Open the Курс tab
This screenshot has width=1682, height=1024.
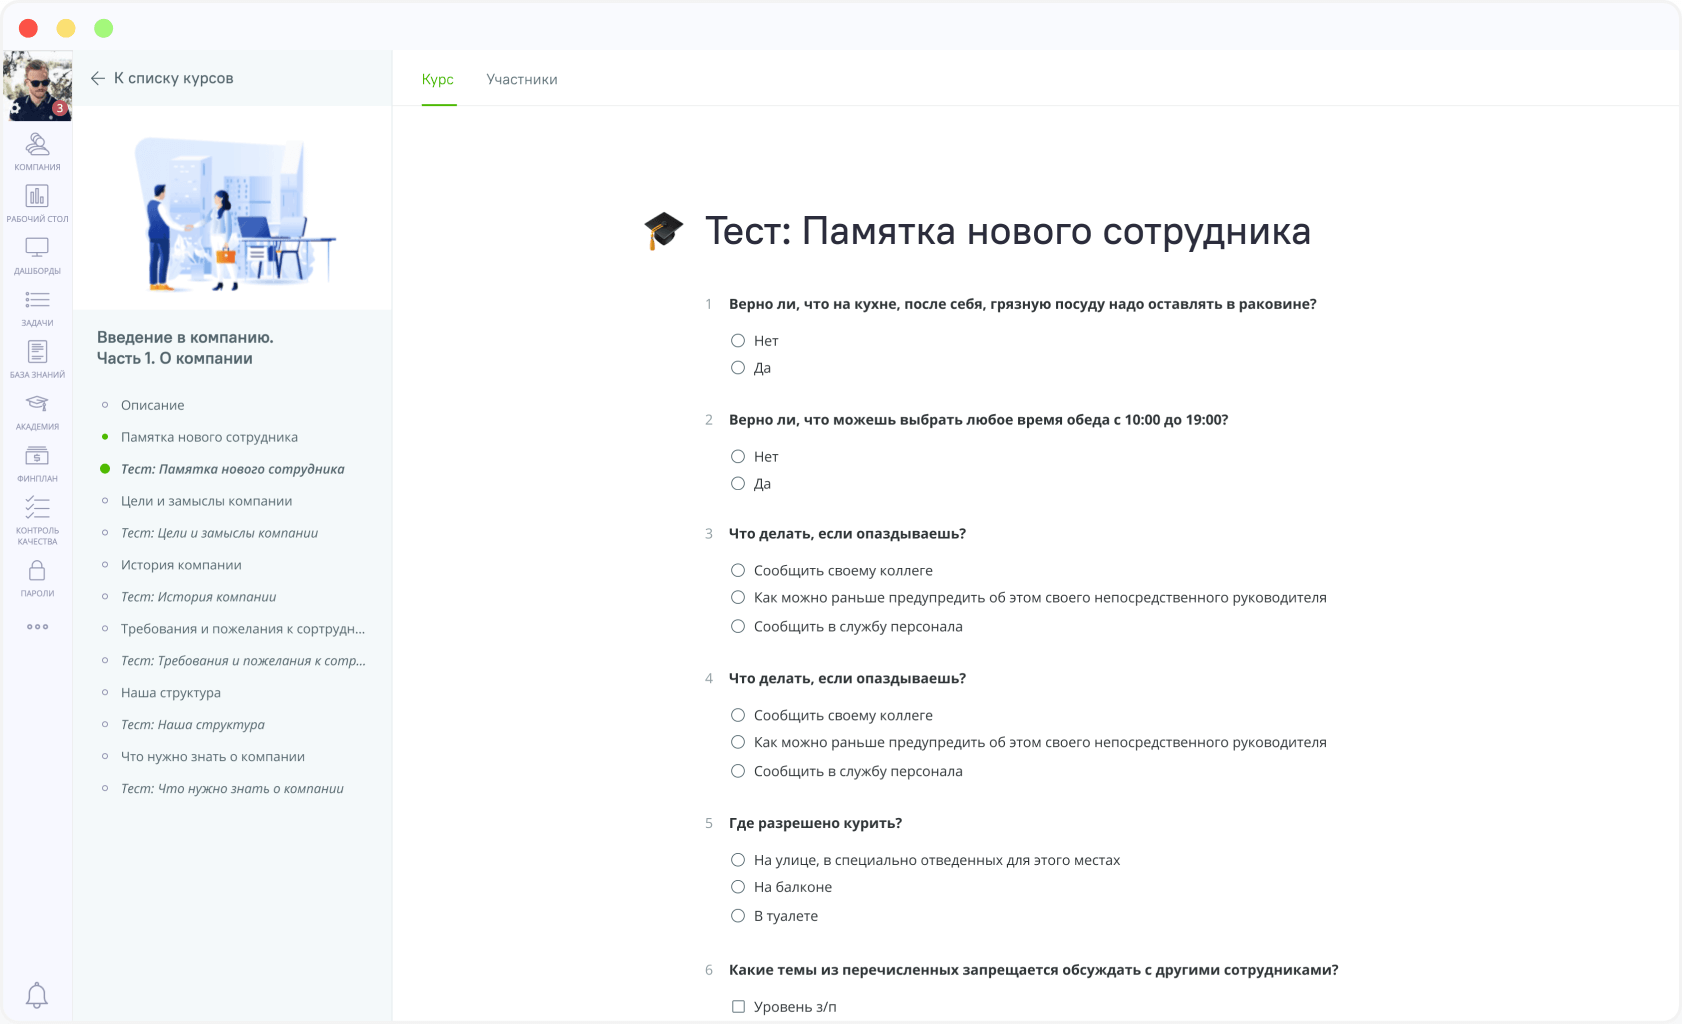tap(437, 79)
